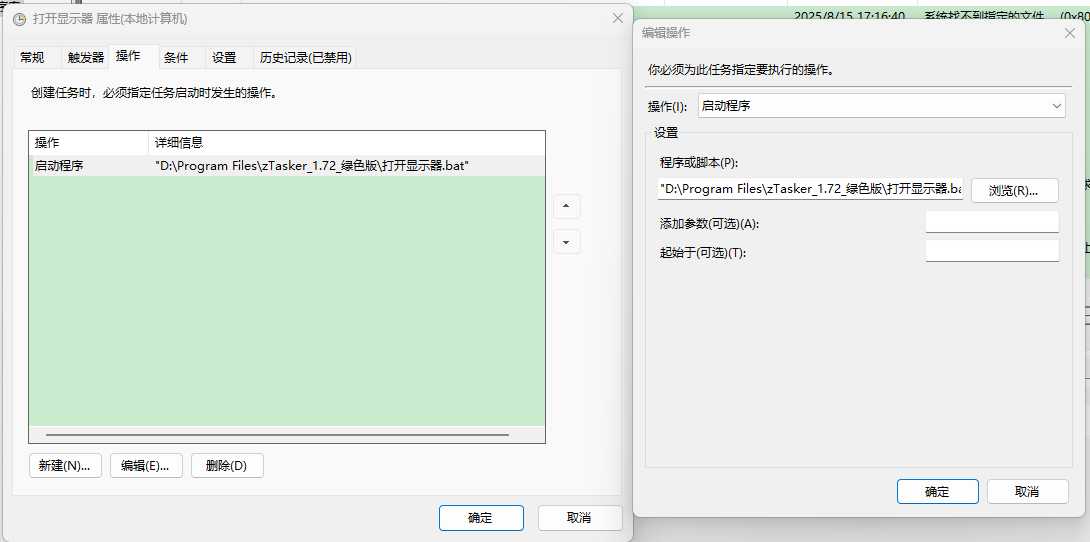Cancel the properties window with 取消

click(580, 518)
